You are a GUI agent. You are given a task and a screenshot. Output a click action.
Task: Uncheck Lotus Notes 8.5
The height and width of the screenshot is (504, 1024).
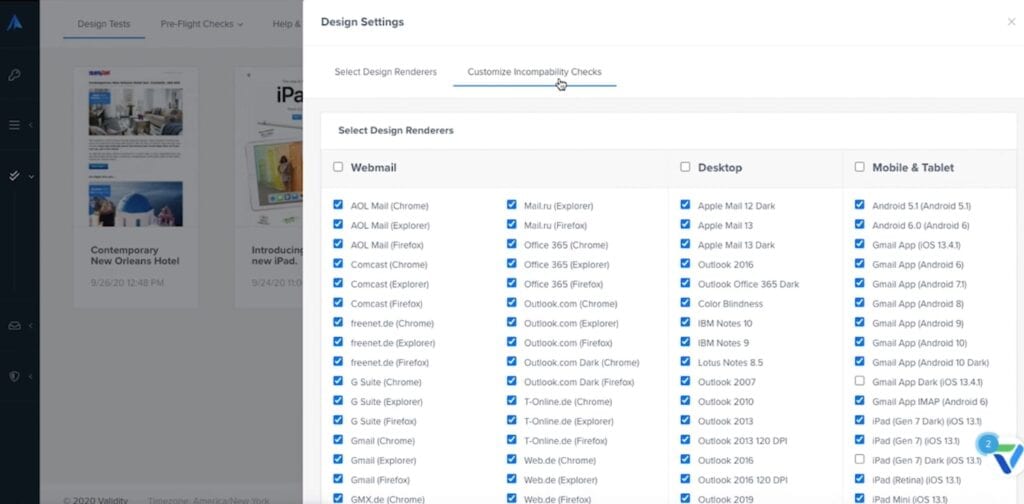684,361
